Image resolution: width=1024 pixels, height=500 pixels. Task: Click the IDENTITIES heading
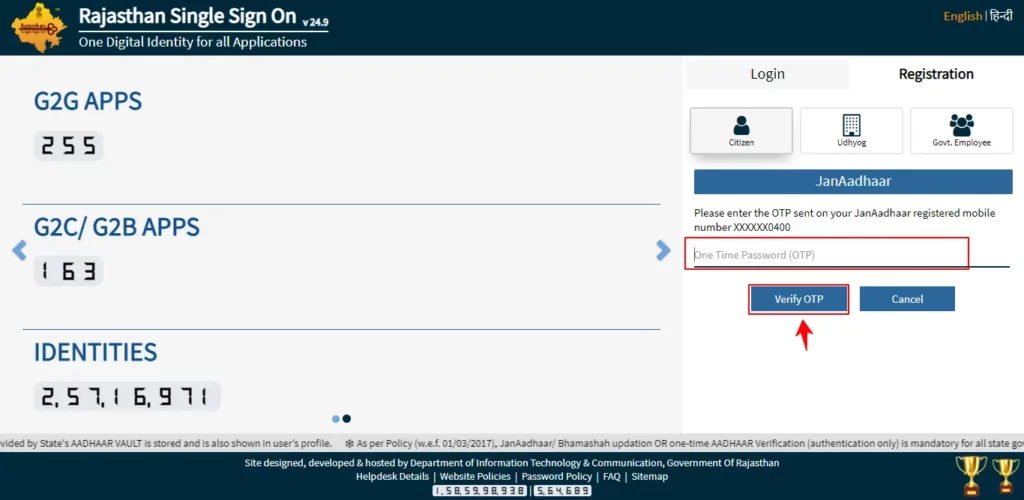95,352
